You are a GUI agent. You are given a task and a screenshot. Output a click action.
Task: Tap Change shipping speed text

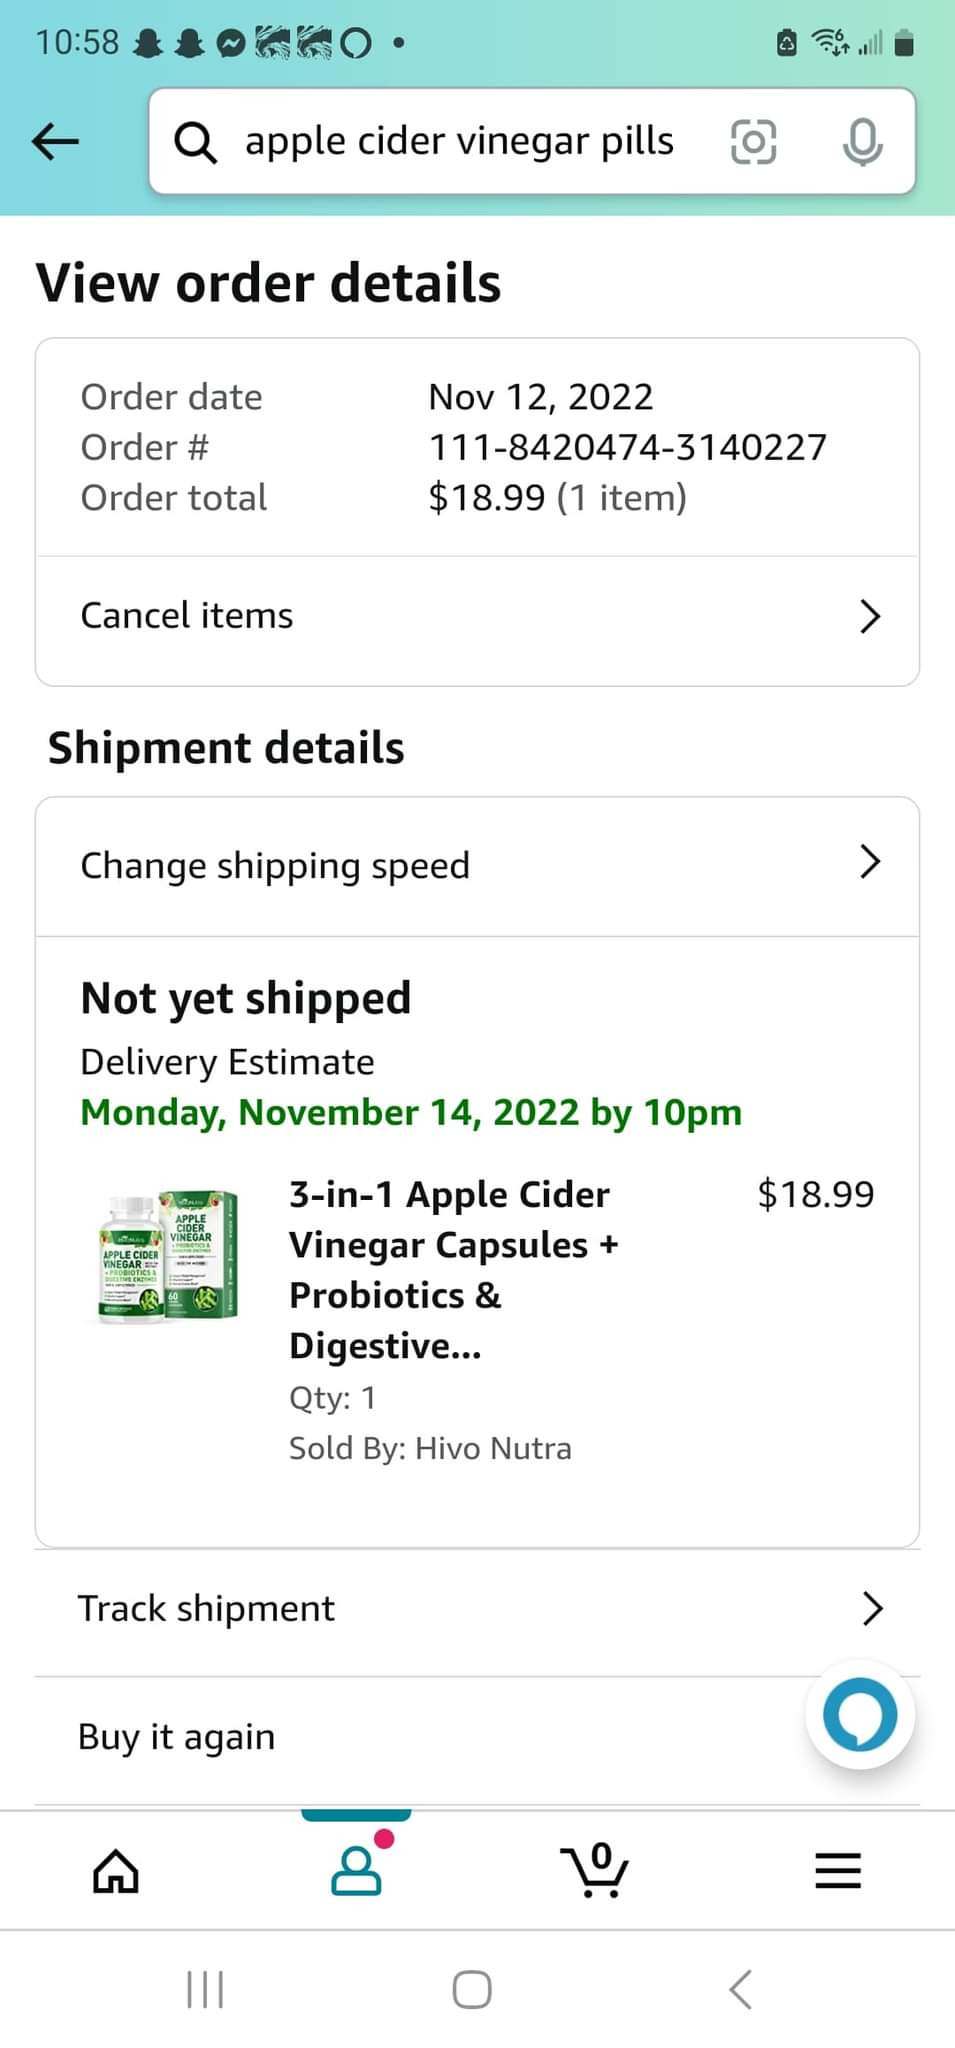click(x=275, y=866)
